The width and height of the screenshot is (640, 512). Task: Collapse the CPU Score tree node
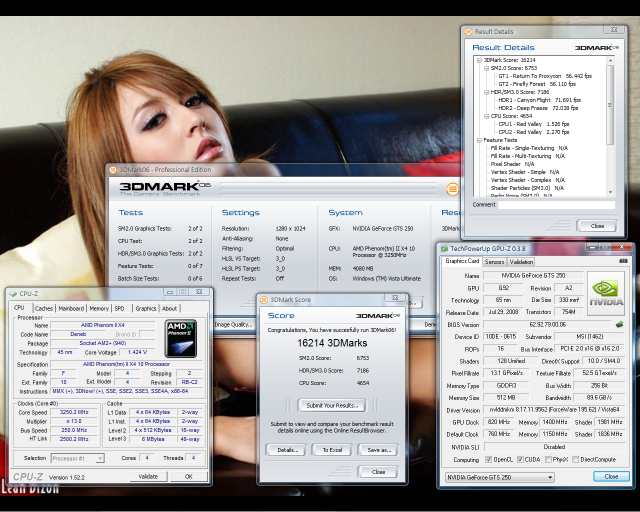pyautogui.click(x=487, y=116)
